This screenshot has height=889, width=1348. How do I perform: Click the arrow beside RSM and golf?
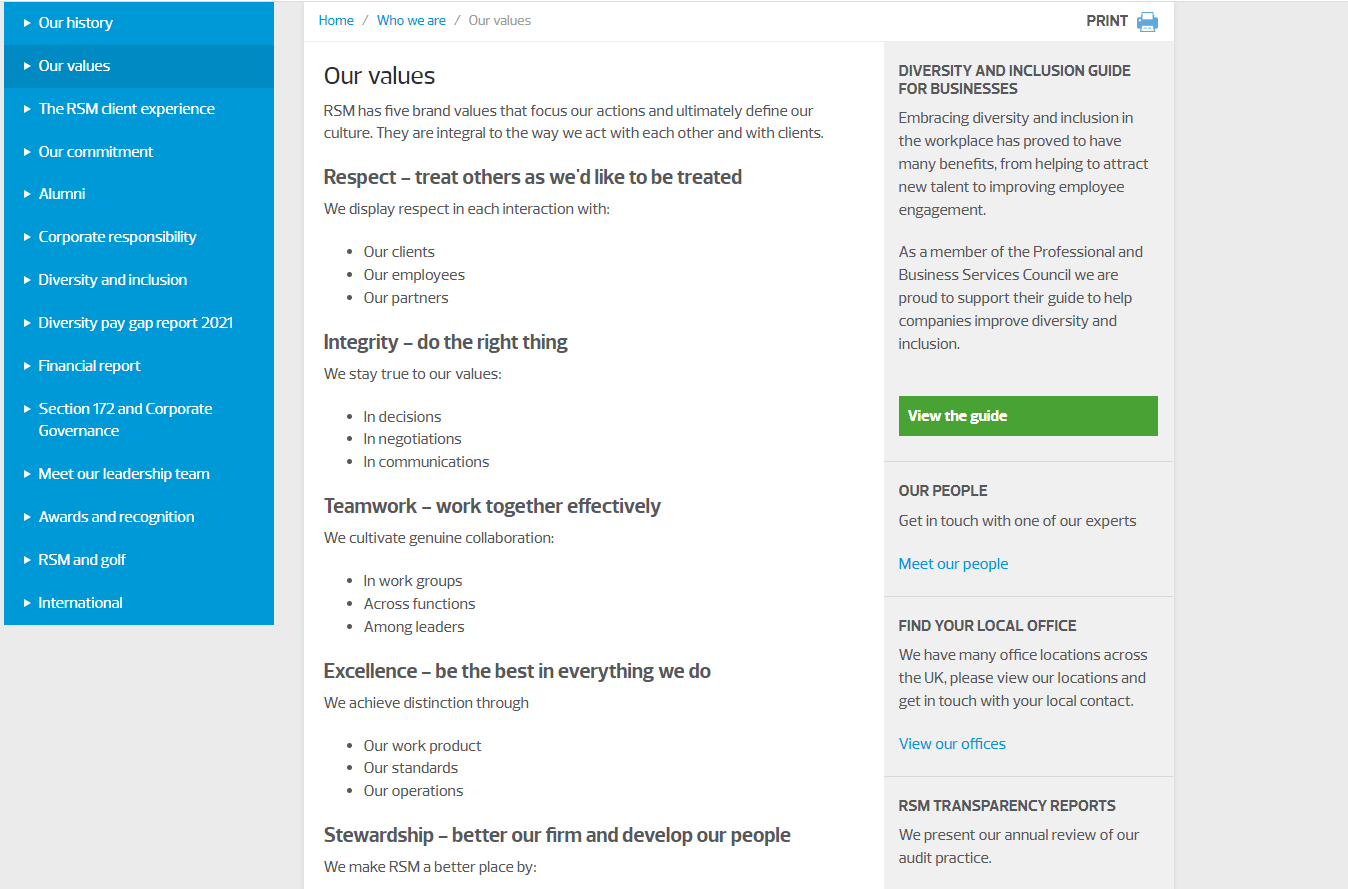pyautogui.click(x=27, y=560)
